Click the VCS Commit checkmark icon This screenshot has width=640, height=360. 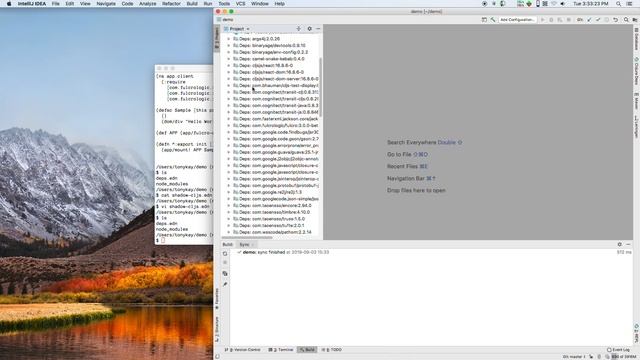[x=598, y=20]
